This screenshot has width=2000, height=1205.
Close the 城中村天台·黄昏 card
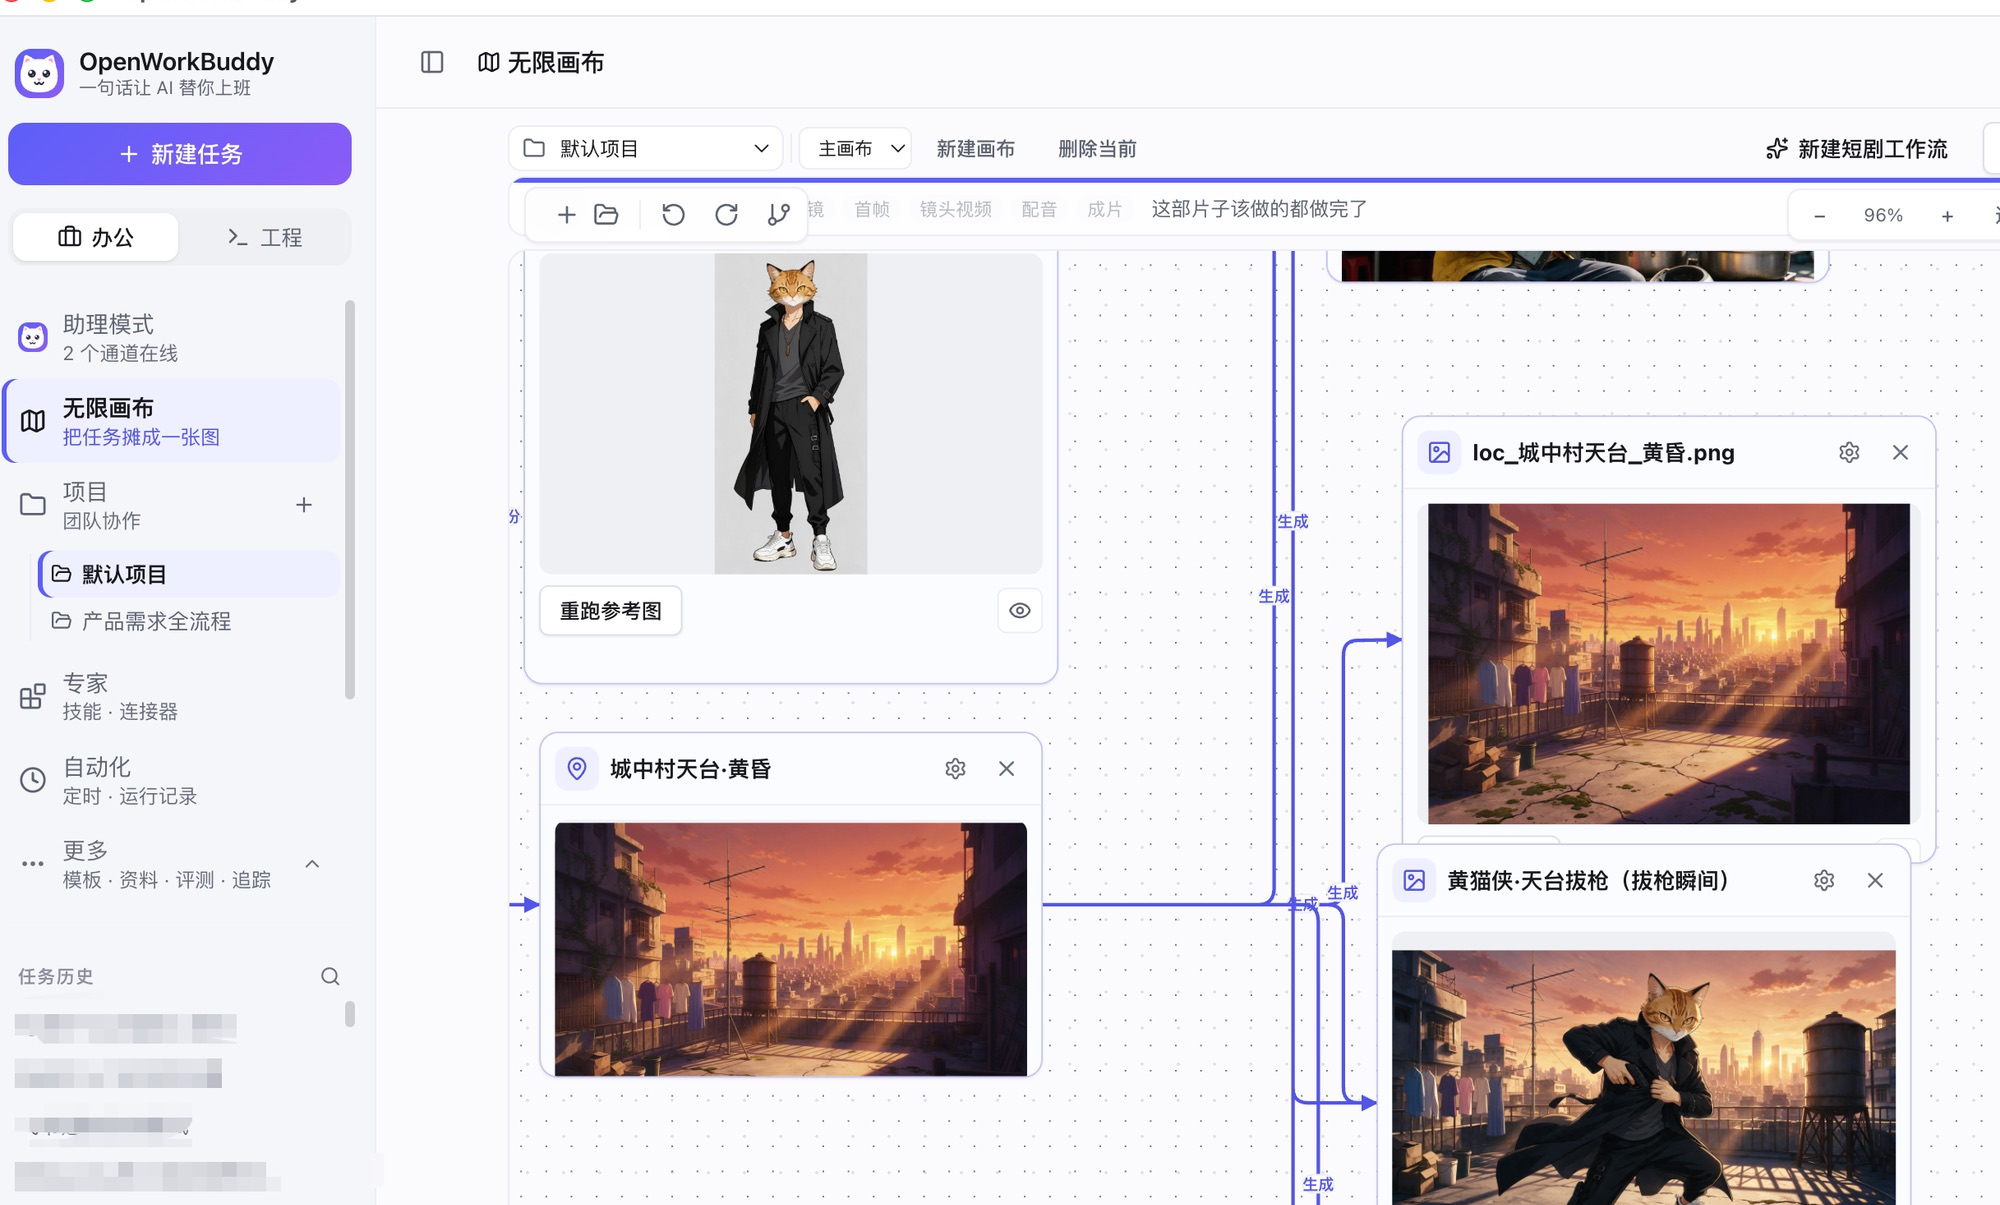coord(1006,768)
